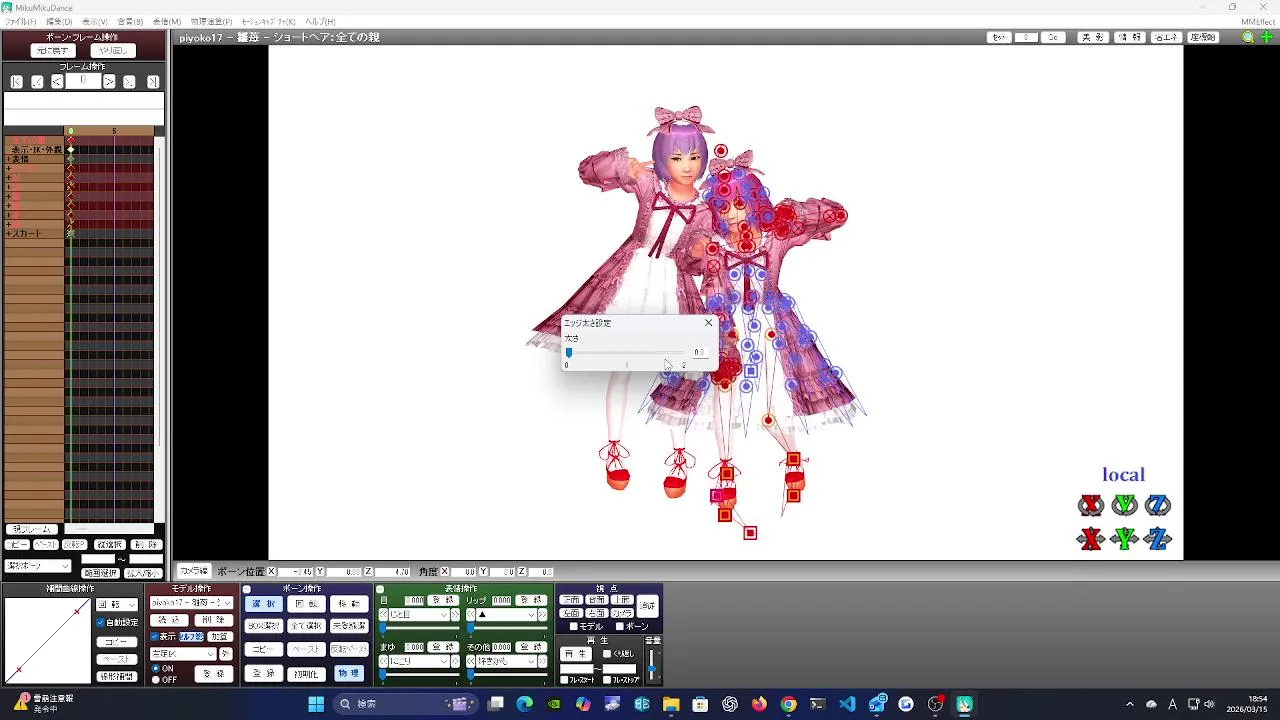Open Windows Start menu
1280x720 pixels.
[x=316, y=704]
